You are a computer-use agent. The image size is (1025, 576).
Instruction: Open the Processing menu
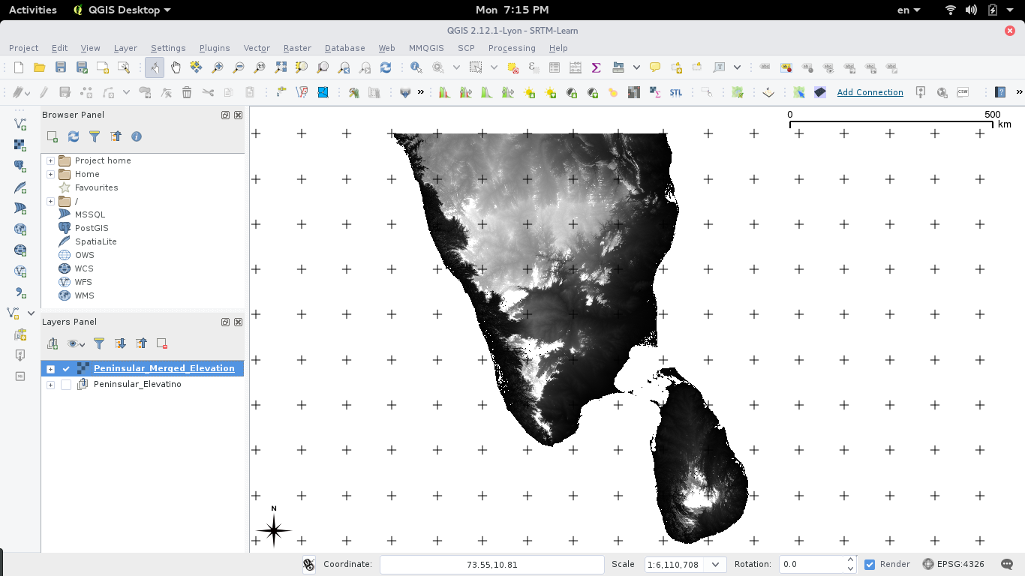[511, 48]
